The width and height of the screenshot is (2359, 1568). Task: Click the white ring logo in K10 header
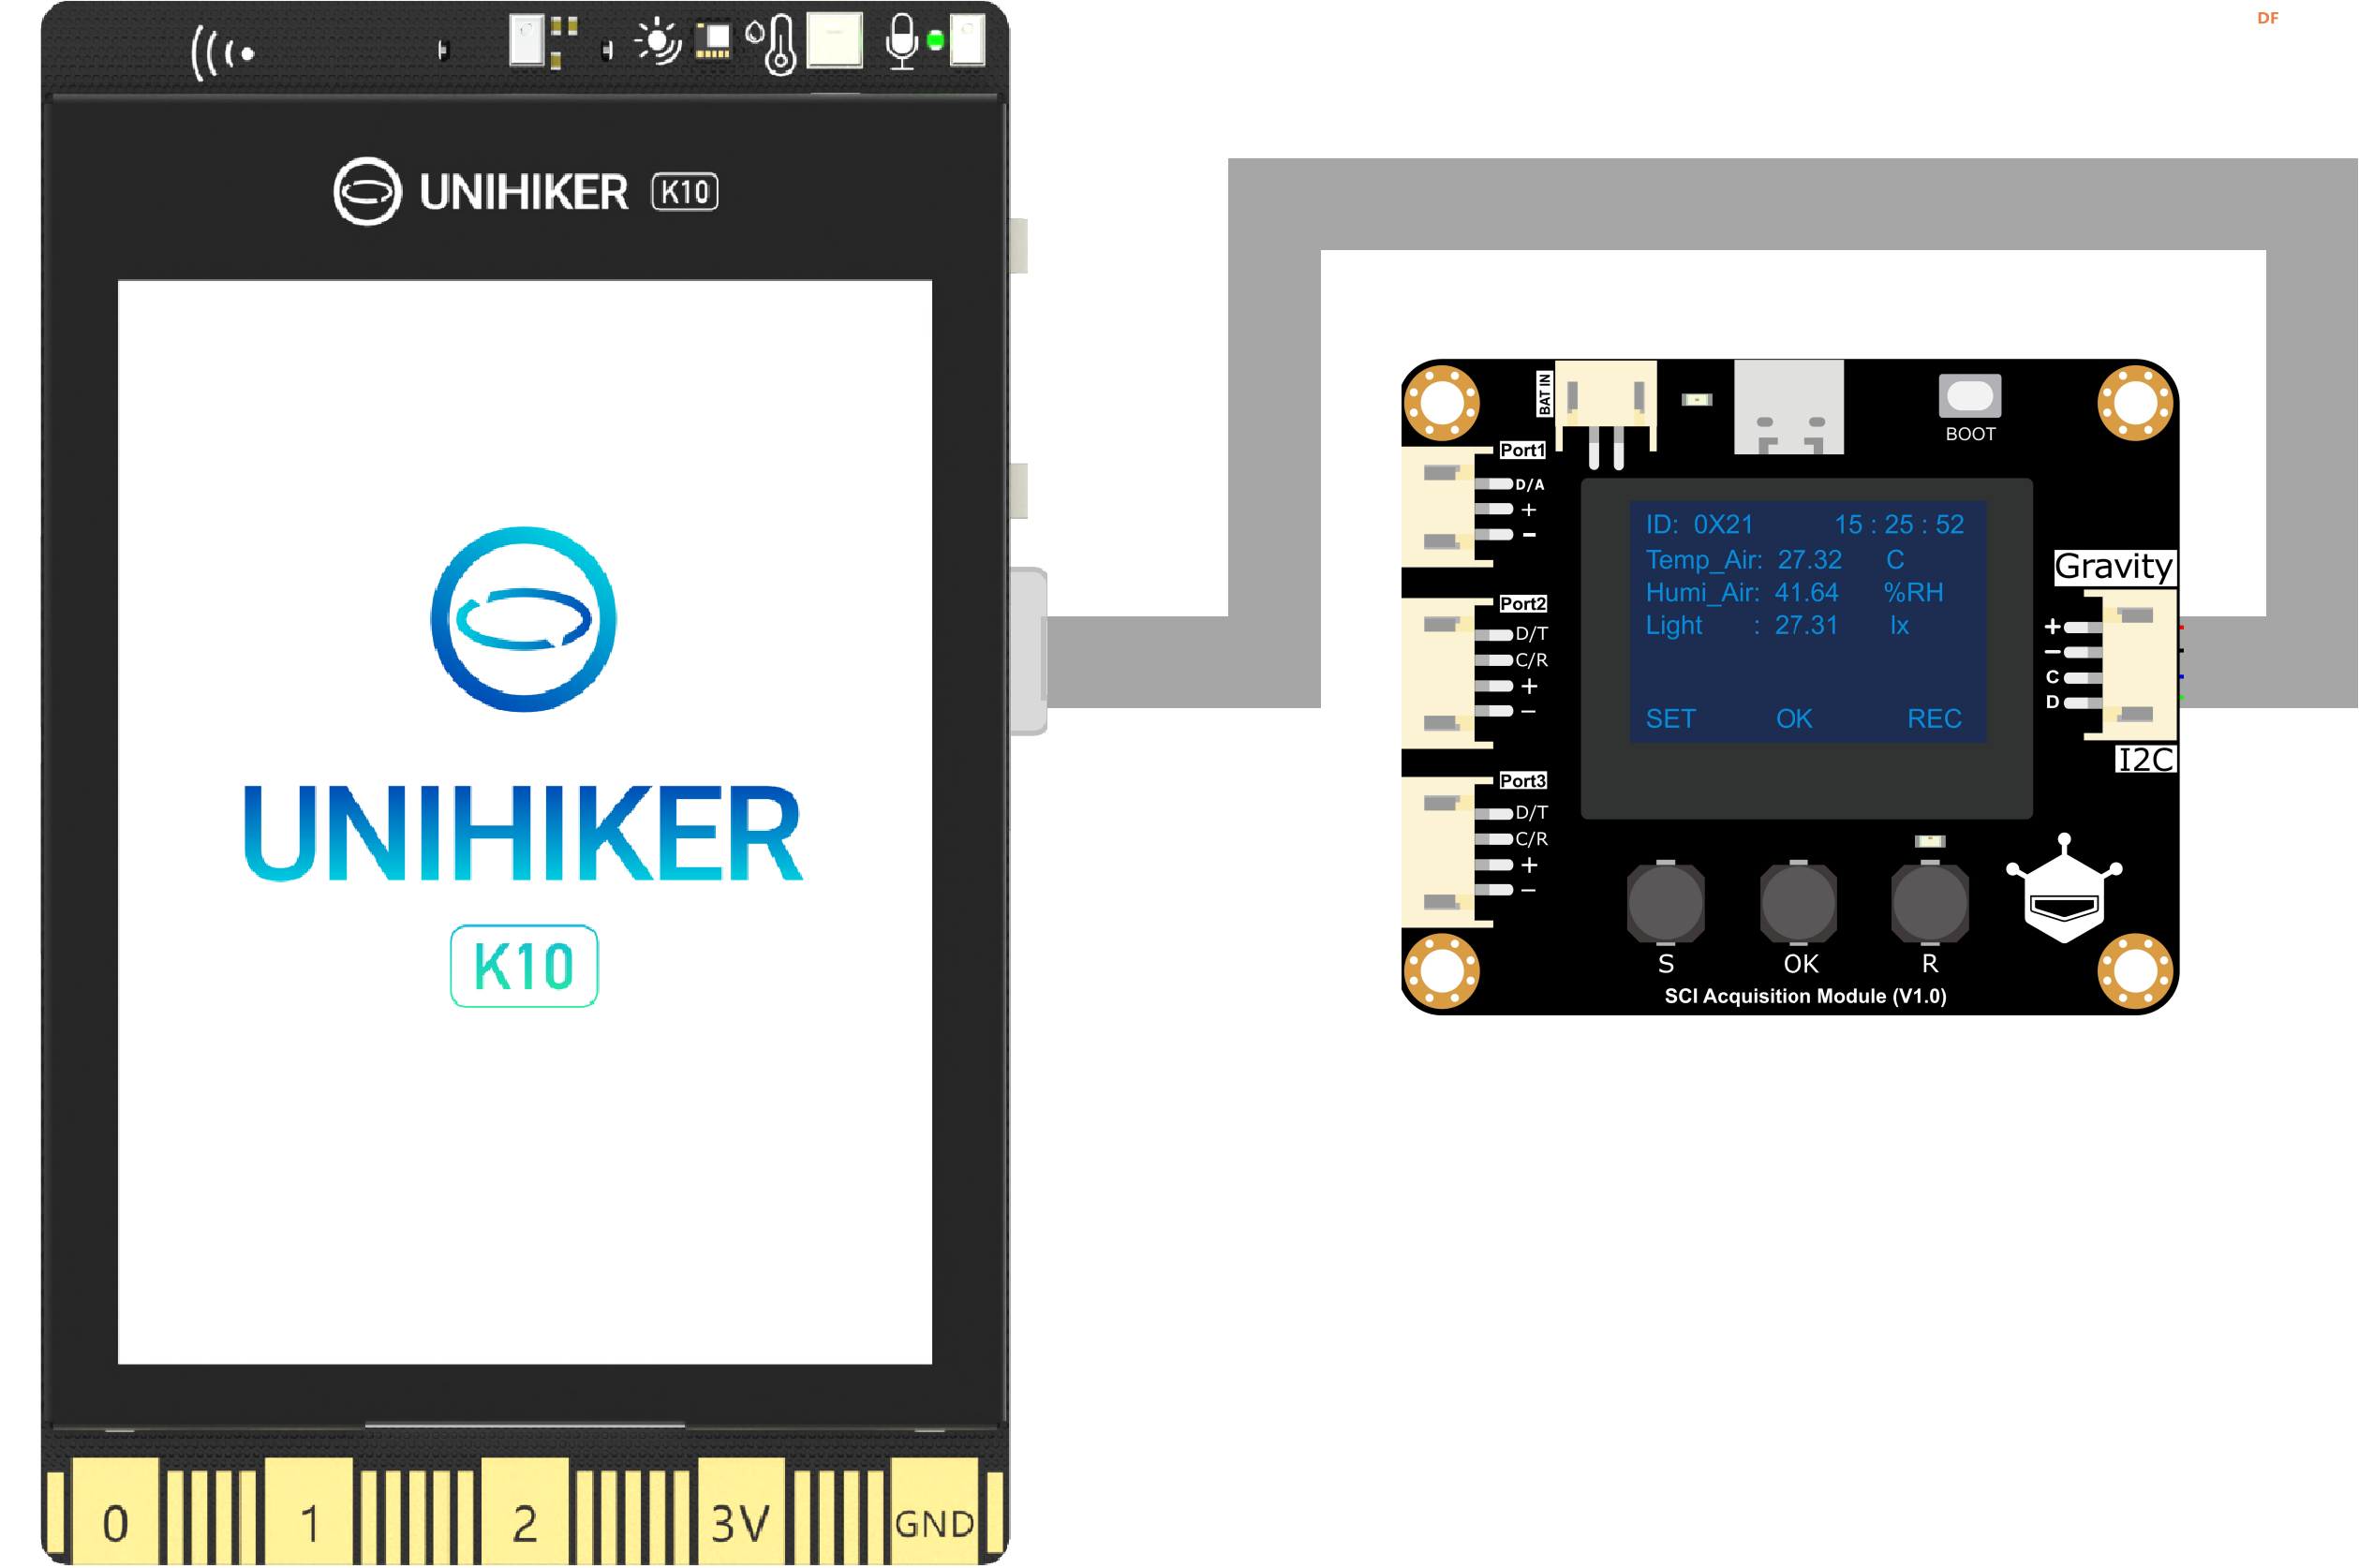[367, 191]
